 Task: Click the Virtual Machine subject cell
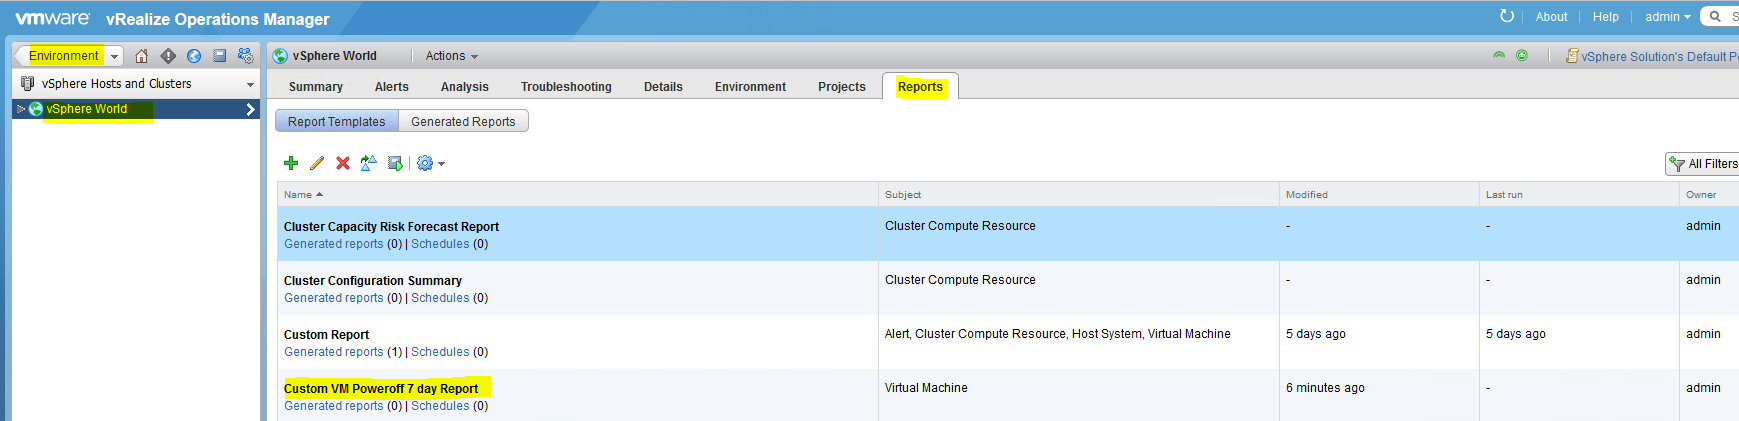926,388
